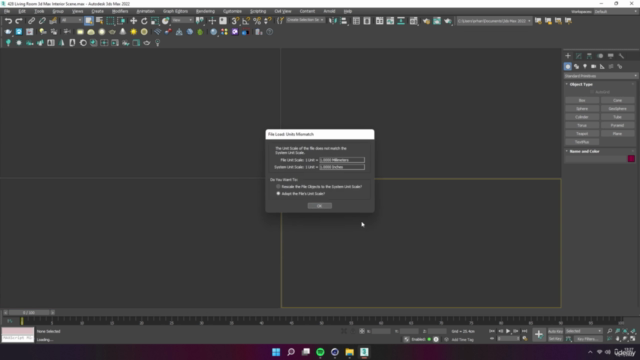
Task: Open the Rendering menu
Action: pos(205,11)
